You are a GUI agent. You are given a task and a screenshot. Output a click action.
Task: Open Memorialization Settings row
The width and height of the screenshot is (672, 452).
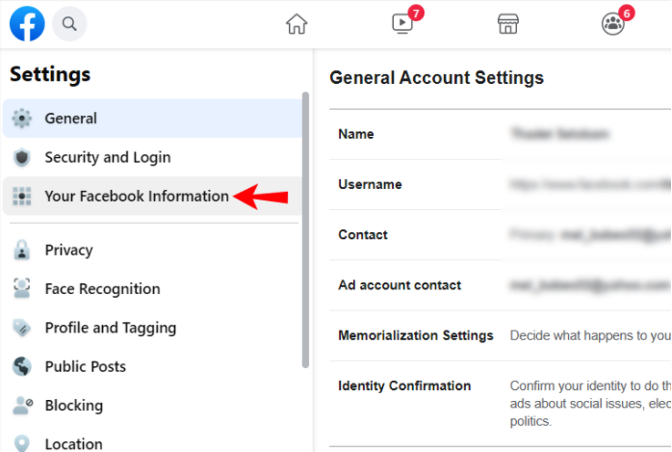(x=500, y=335)
